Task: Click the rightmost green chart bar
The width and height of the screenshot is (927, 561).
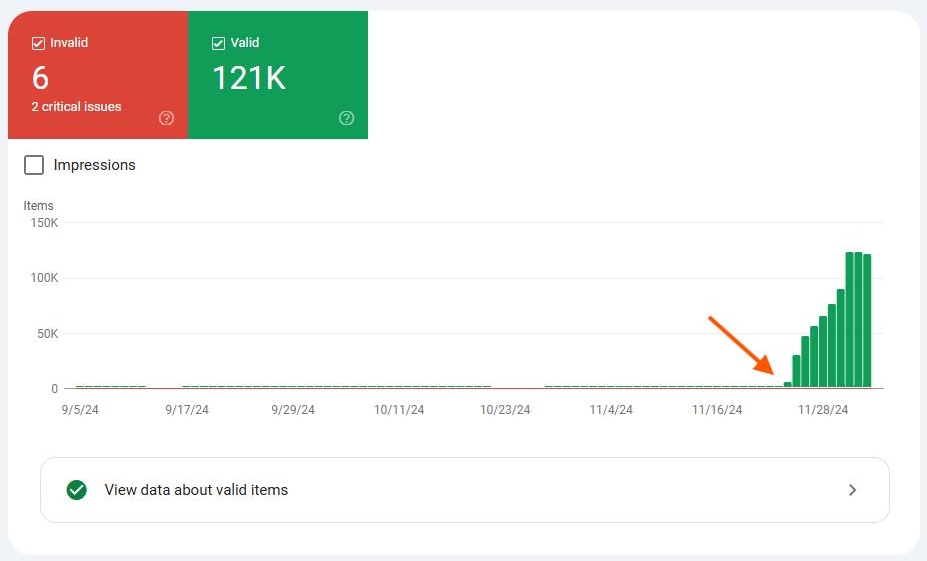Action: (x=867, y=320)
